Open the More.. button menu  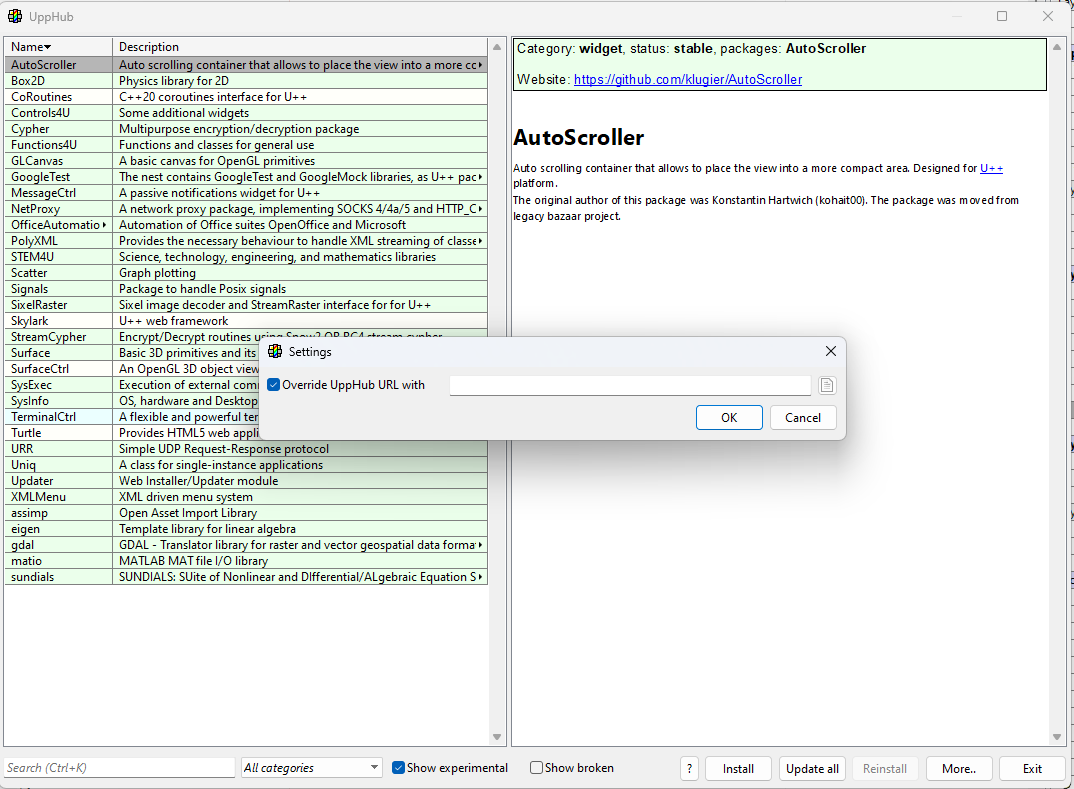(958, 768)
